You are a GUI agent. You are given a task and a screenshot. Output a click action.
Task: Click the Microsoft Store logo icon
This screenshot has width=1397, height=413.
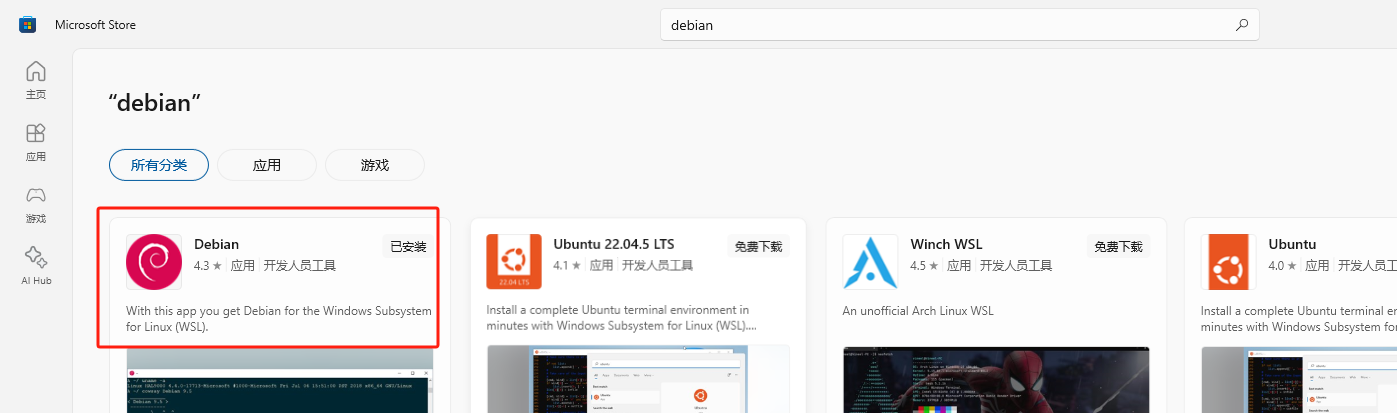pos(28,24)
